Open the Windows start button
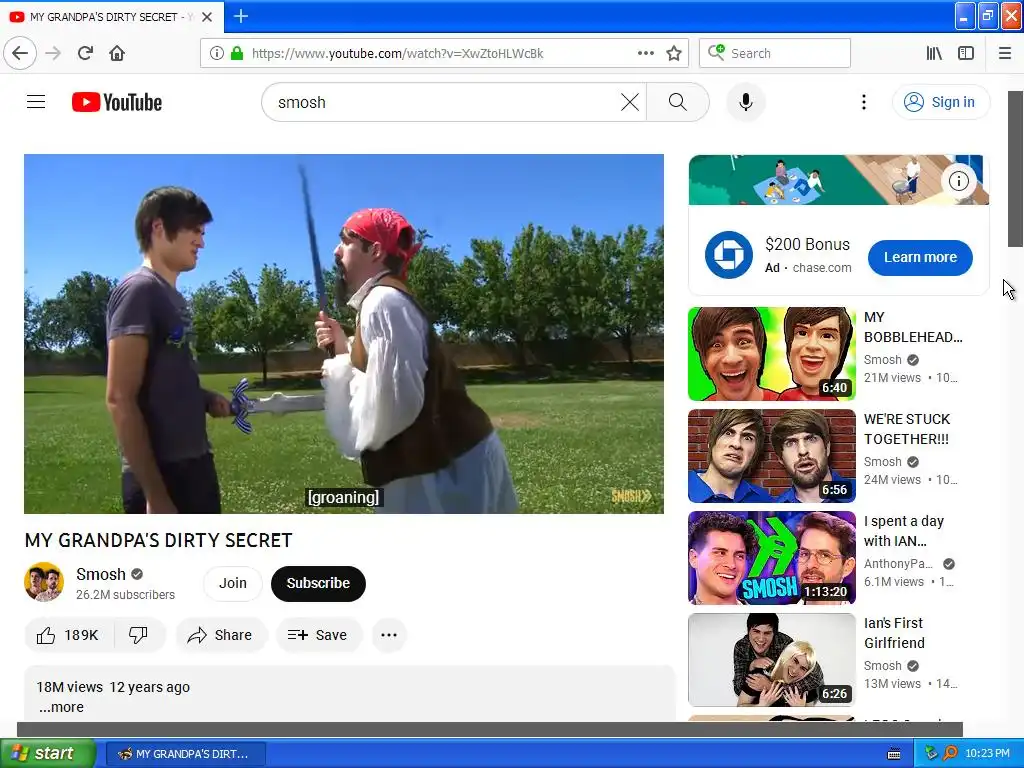 click(48, 753)
